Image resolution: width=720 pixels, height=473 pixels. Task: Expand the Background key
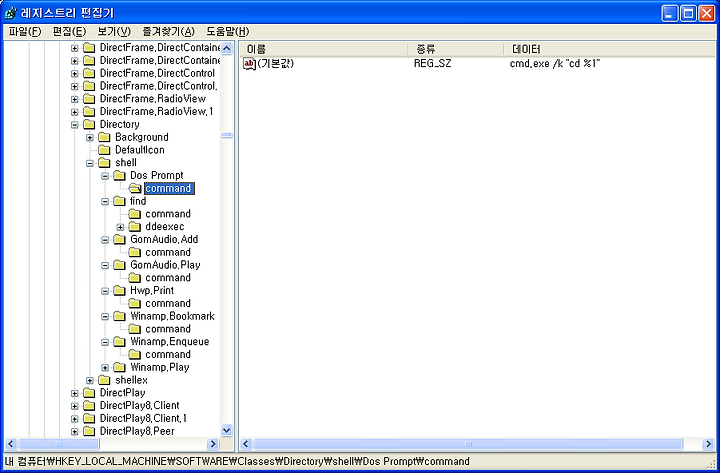click(90, 137)
